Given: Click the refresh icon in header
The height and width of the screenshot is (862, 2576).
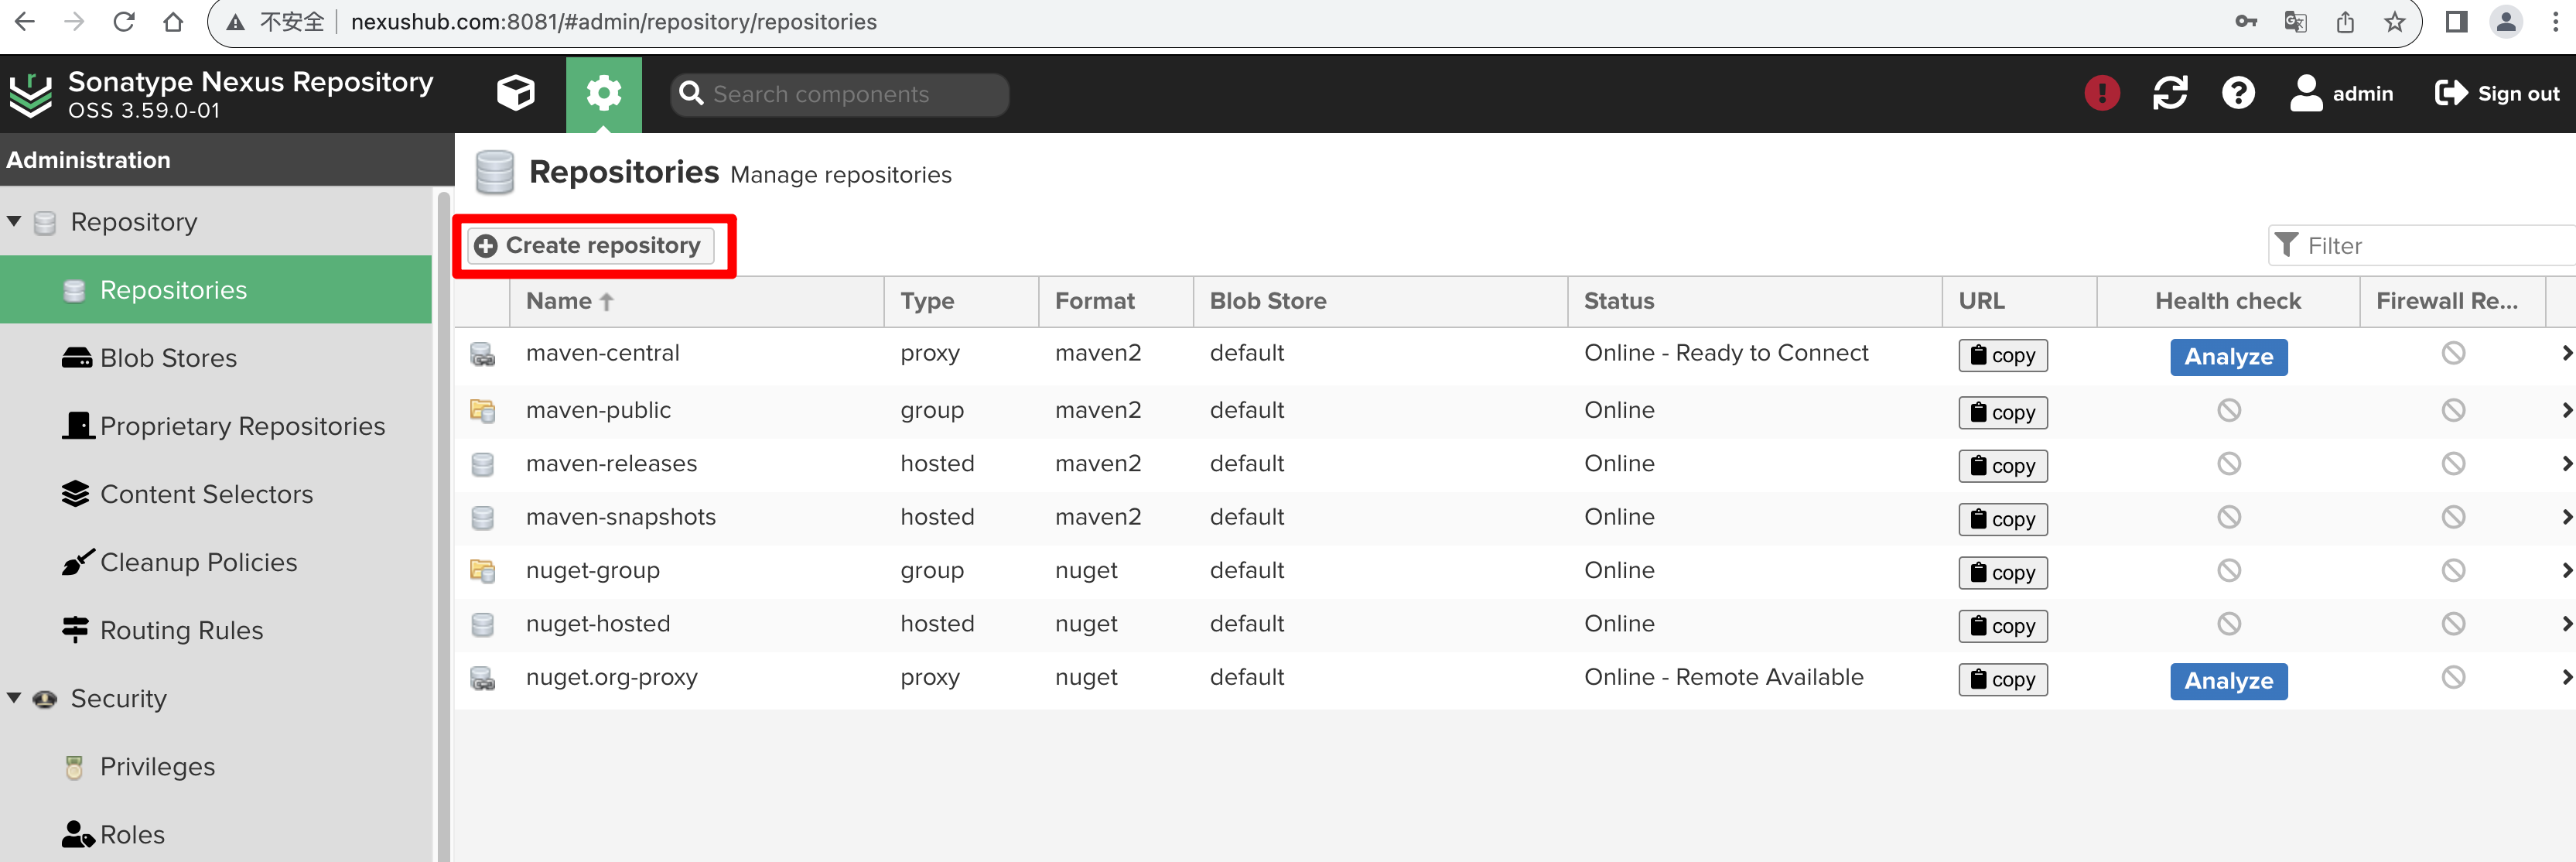Looking at the screenshot, I should tap(2170, 93).
